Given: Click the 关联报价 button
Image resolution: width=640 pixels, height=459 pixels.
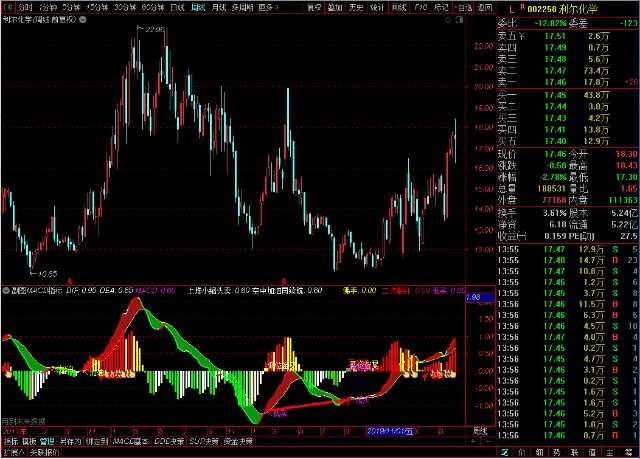Looking at the screenshot, I should [x=44, y=452].
